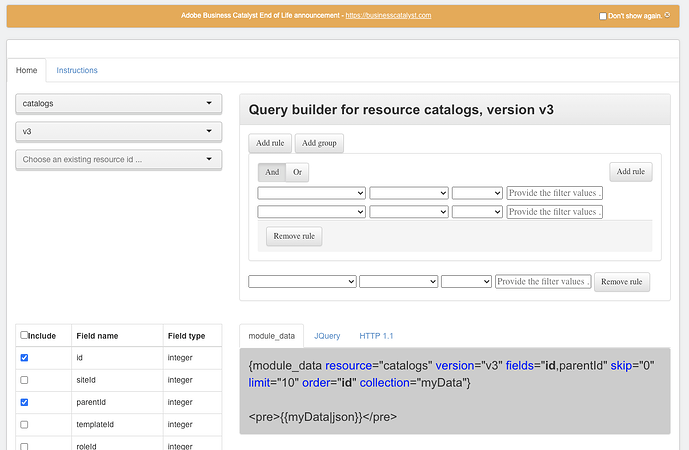
Task: Toggle the Include all header checkbox
Action: click(24, 335)
